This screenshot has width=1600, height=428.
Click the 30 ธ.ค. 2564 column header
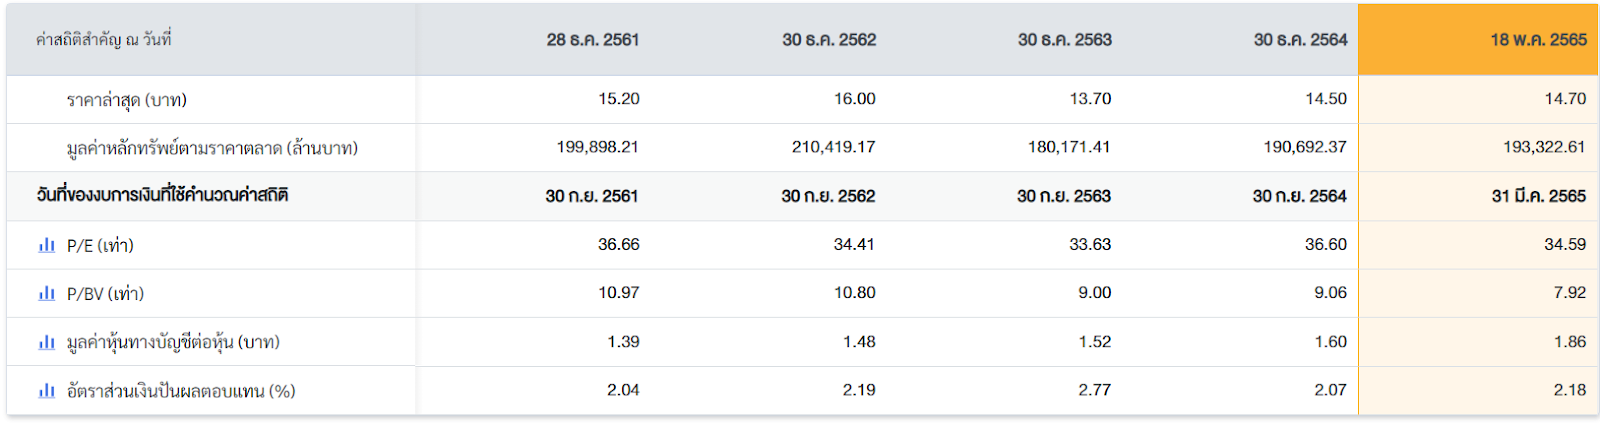tap(1300, 40)
